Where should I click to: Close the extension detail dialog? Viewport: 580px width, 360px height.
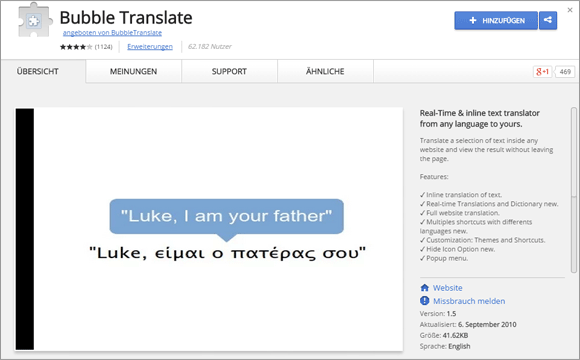point(570,10)
